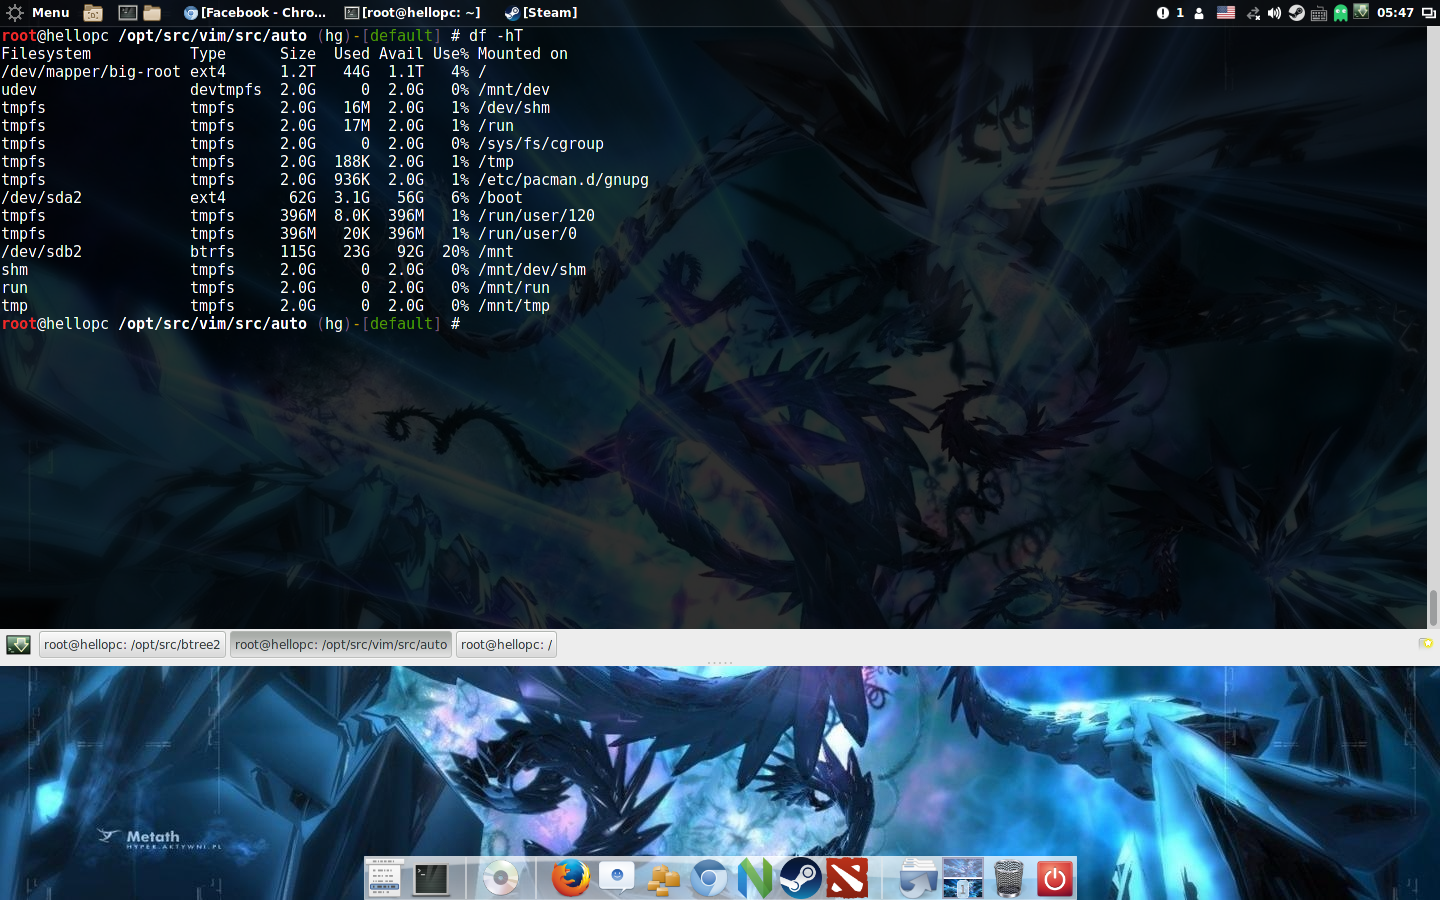Launch Firefox from the dock
The image size is (1440, 900).
(571, 878)
